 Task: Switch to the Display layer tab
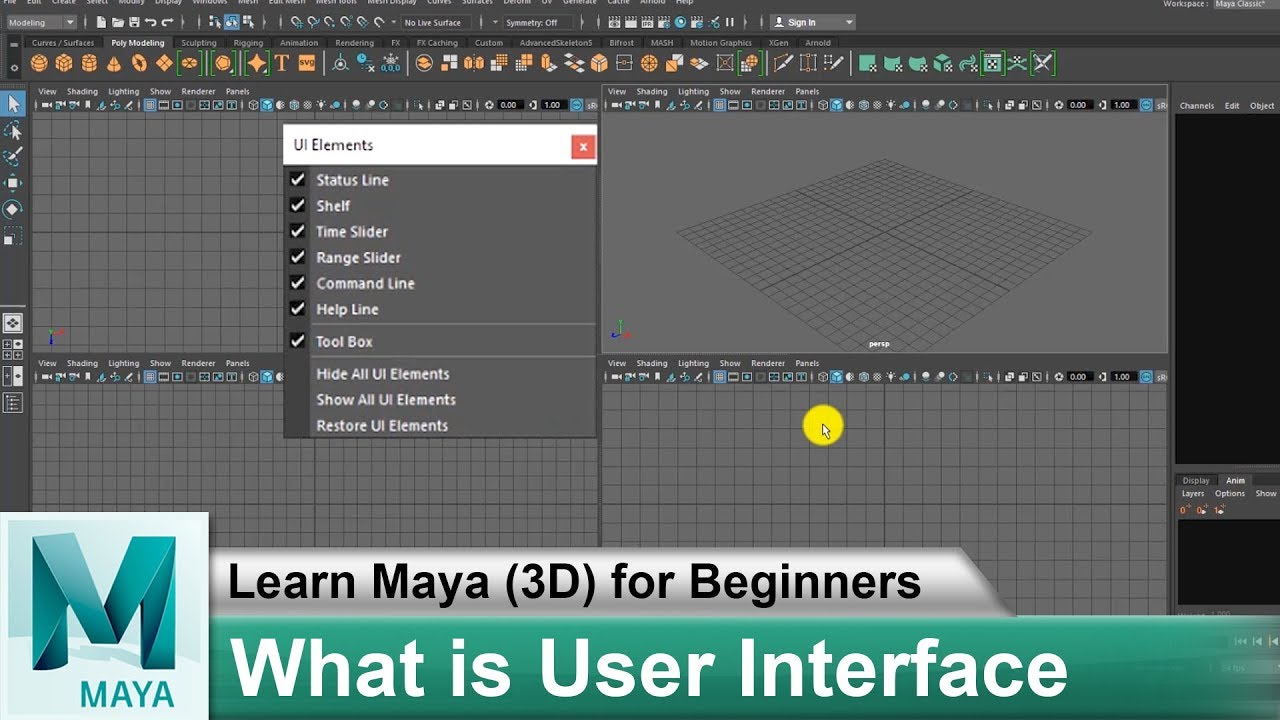click(x=1196, y=480)
